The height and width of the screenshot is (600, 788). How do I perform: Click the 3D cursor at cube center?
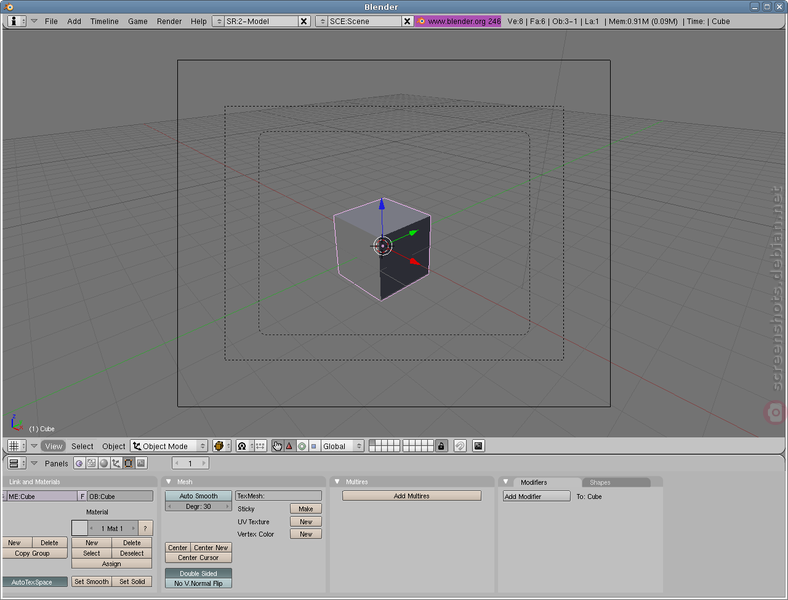click(382, 246)
